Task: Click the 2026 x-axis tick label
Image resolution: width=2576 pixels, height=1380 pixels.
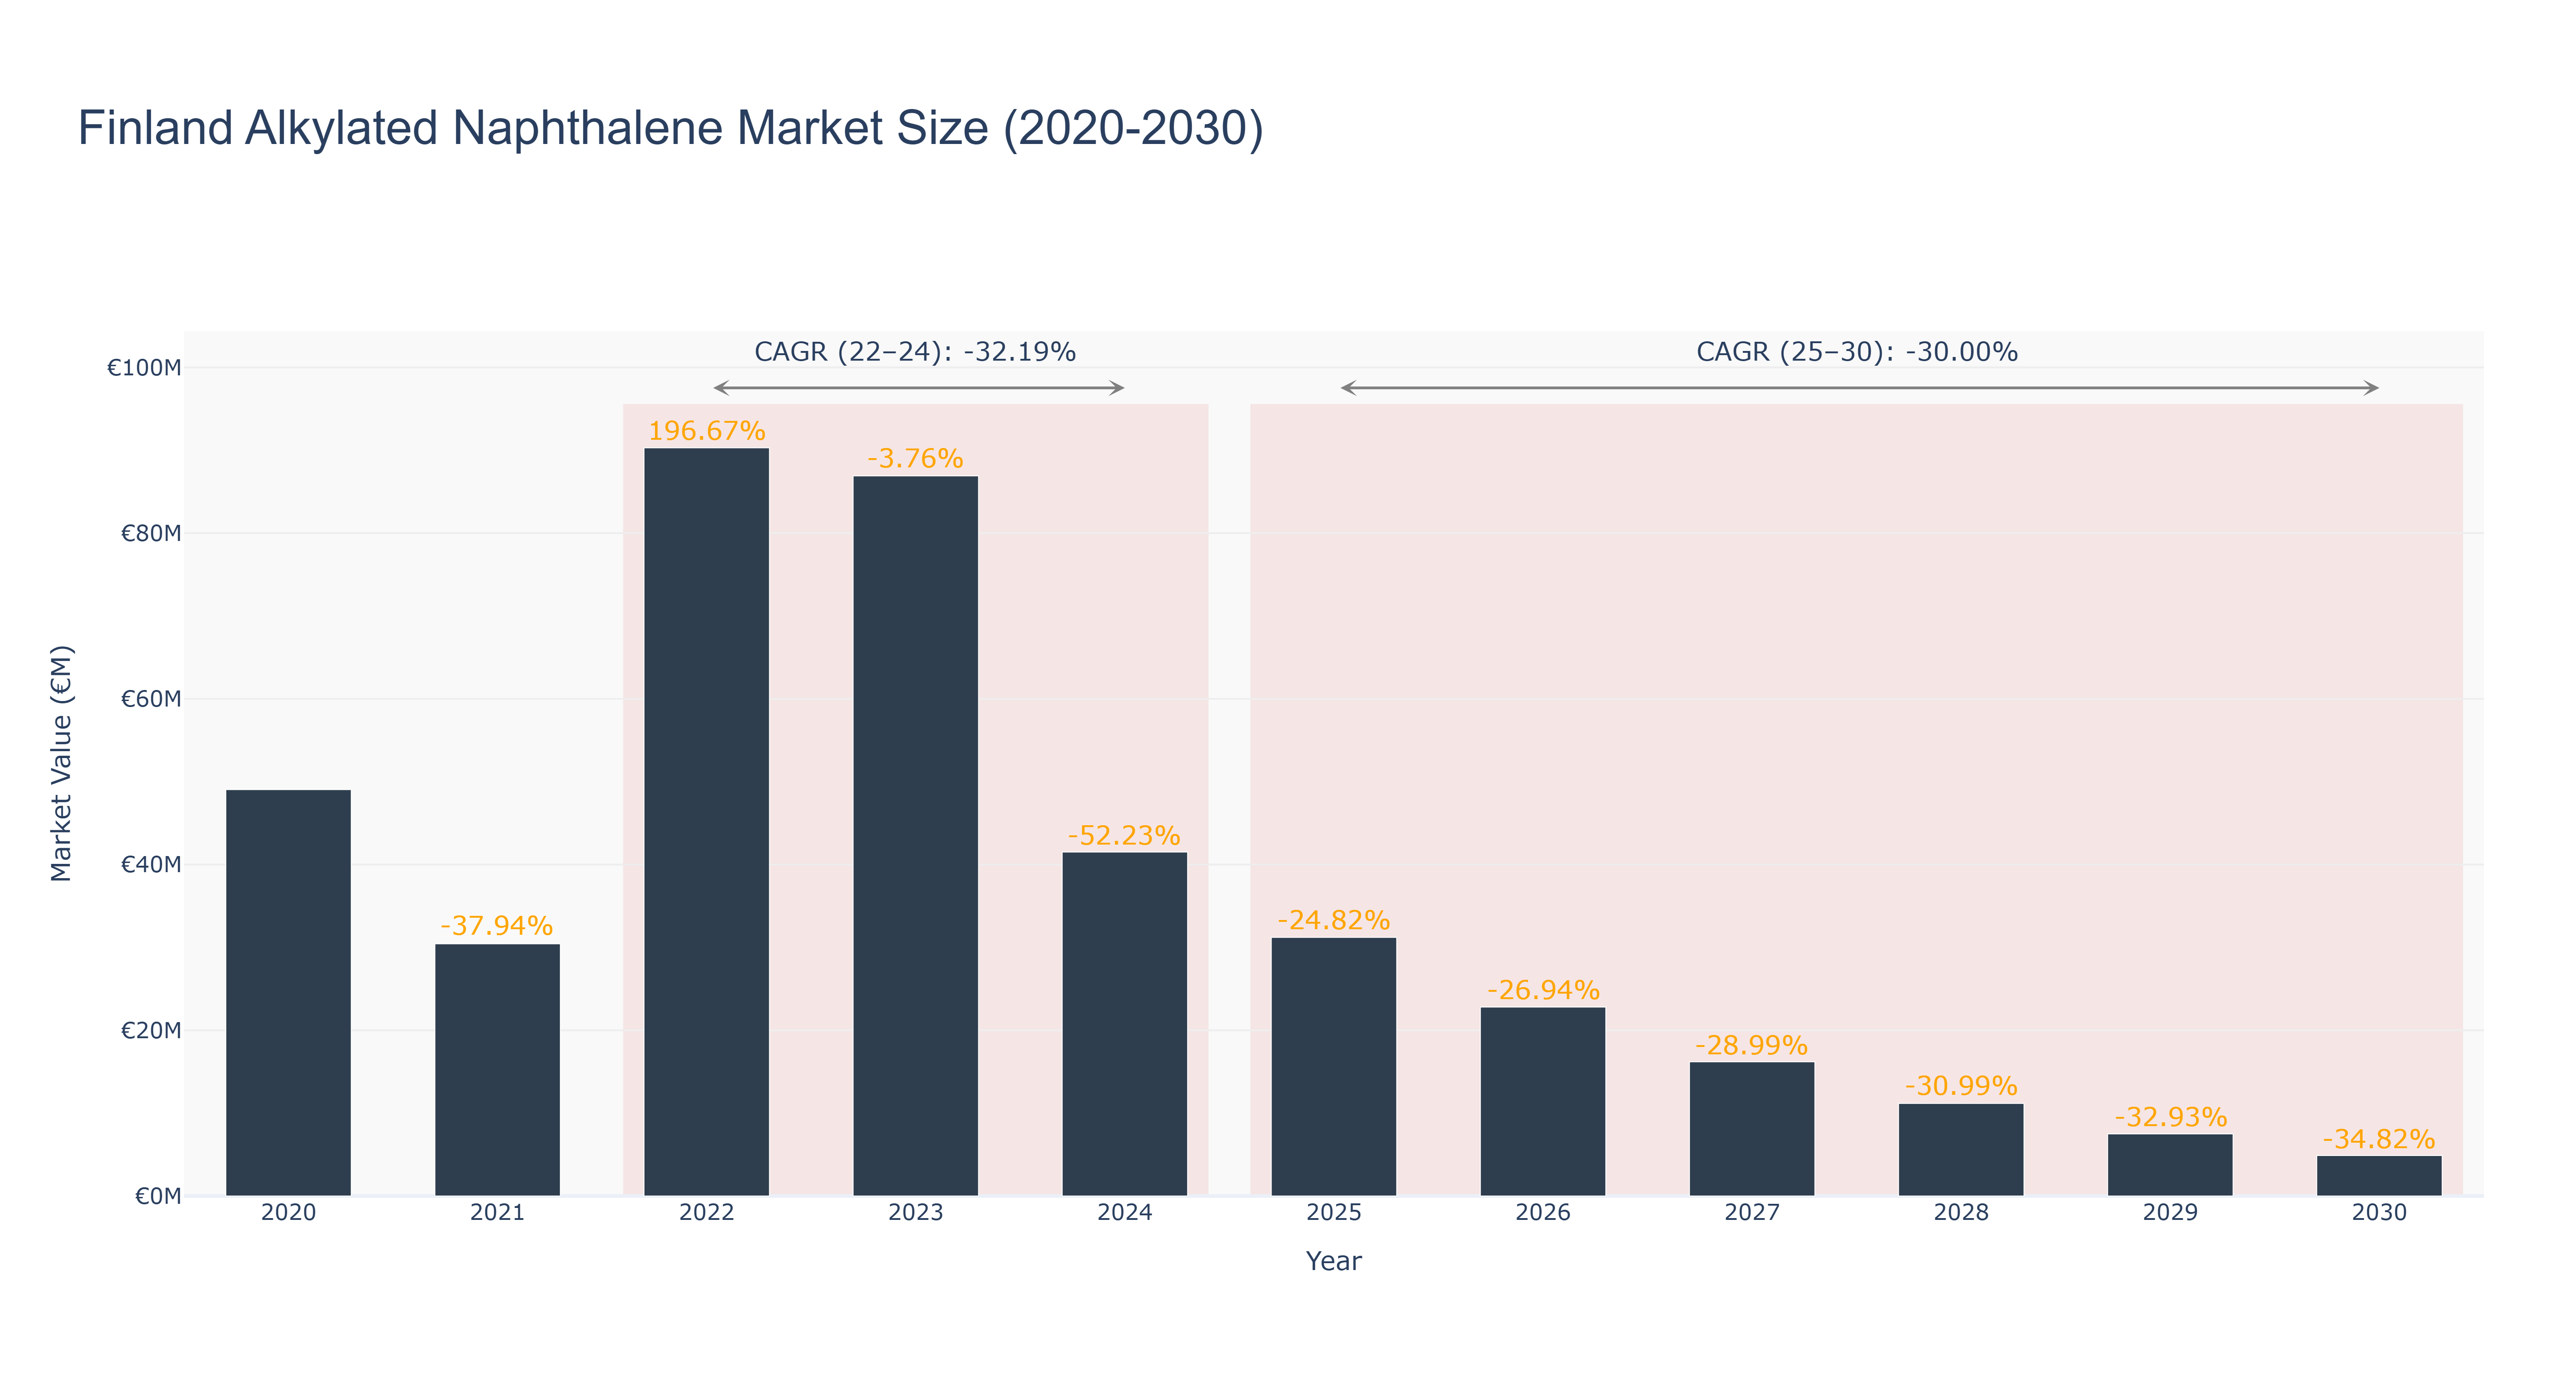Action: pos(1542,1213)
